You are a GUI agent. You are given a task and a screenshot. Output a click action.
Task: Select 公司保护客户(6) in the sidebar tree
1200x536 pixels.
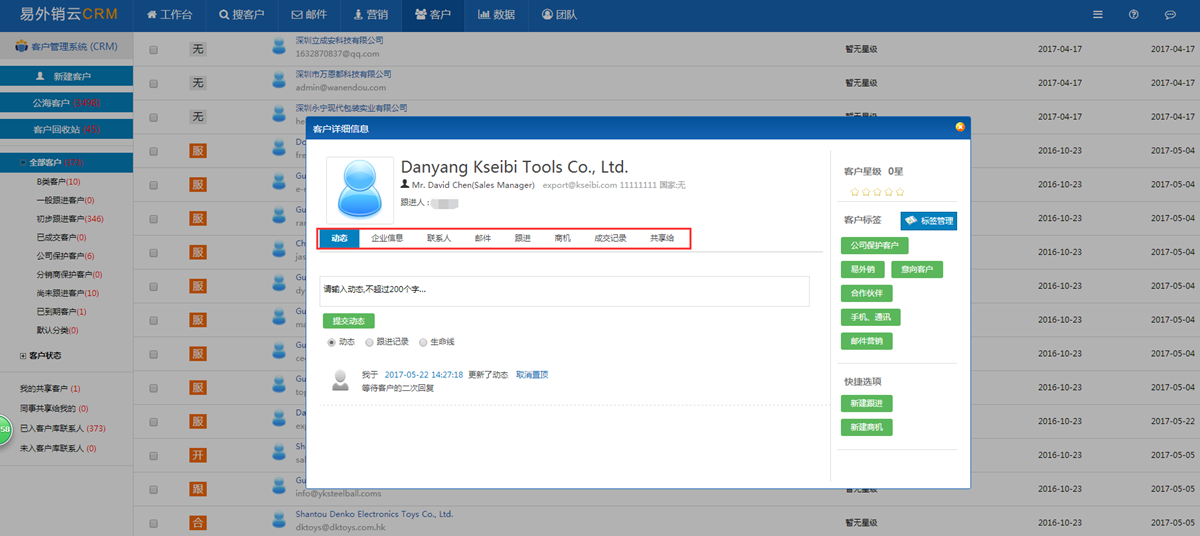pos(65,256)
